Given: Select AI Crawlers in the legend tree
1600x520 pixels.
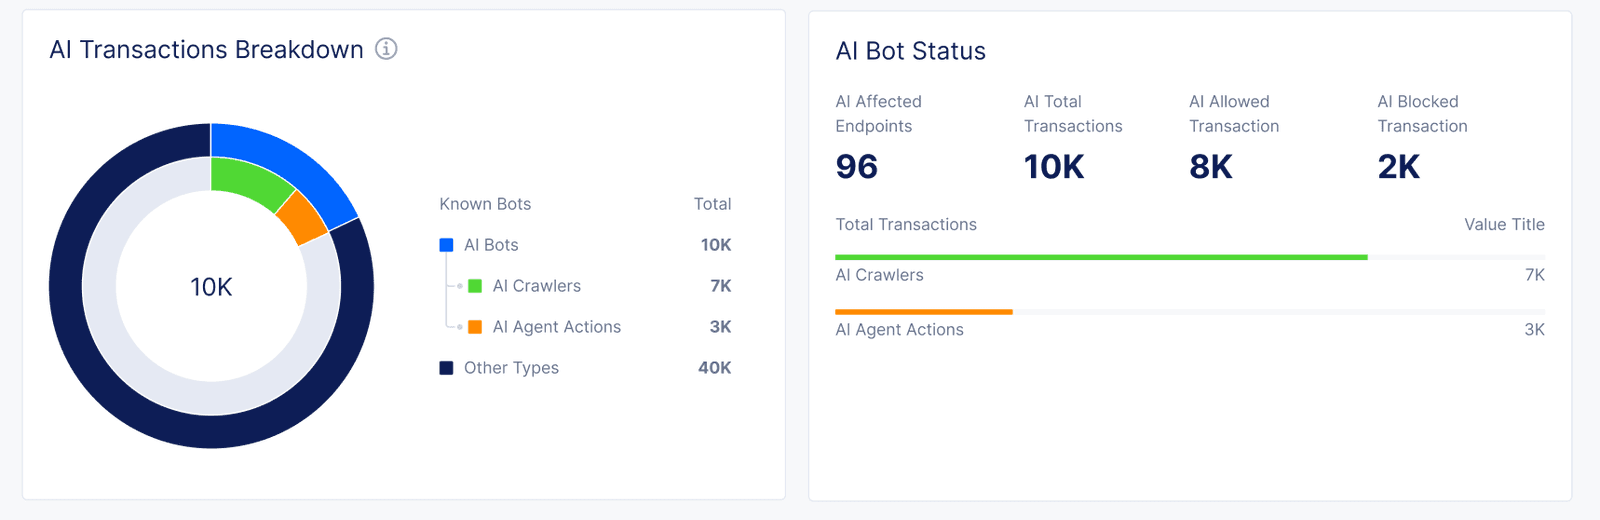Looking at the screenshot, I should tap(536, 286).
